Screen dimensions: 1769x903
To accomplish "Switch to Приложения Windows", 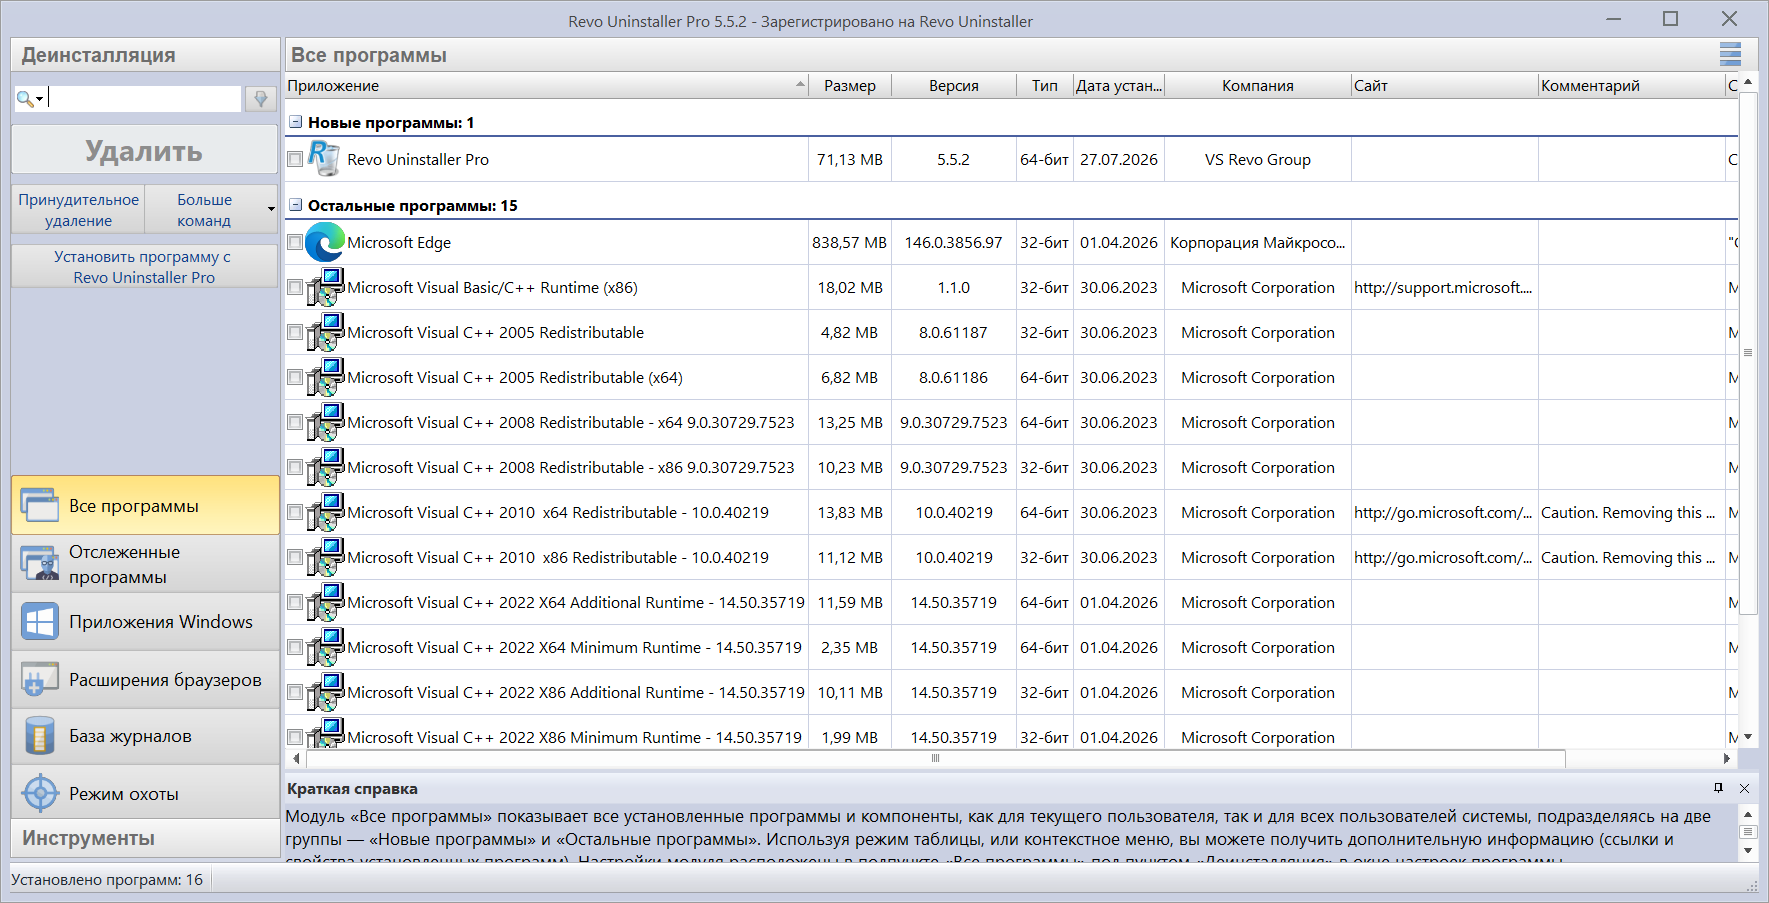I will coord(145,622).
